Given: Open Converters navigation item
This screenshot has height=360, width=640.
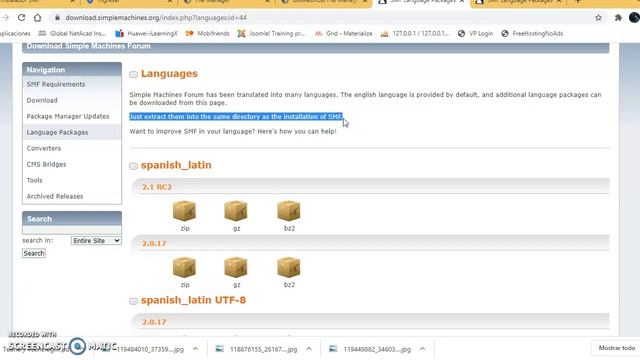Looking at the screenshot, I should (44, 148).
